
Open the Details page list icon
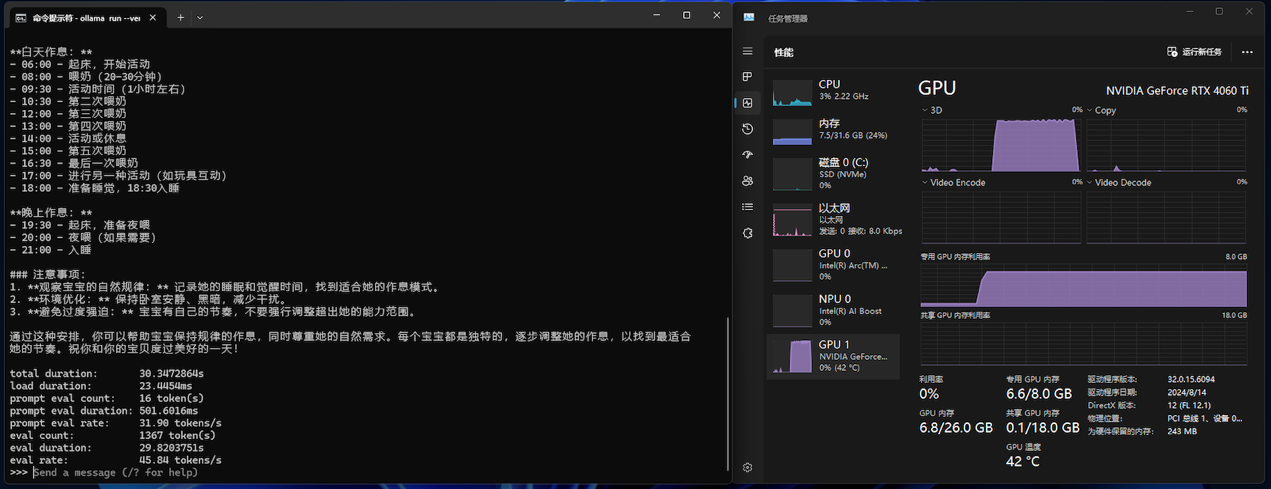point(747,207)
